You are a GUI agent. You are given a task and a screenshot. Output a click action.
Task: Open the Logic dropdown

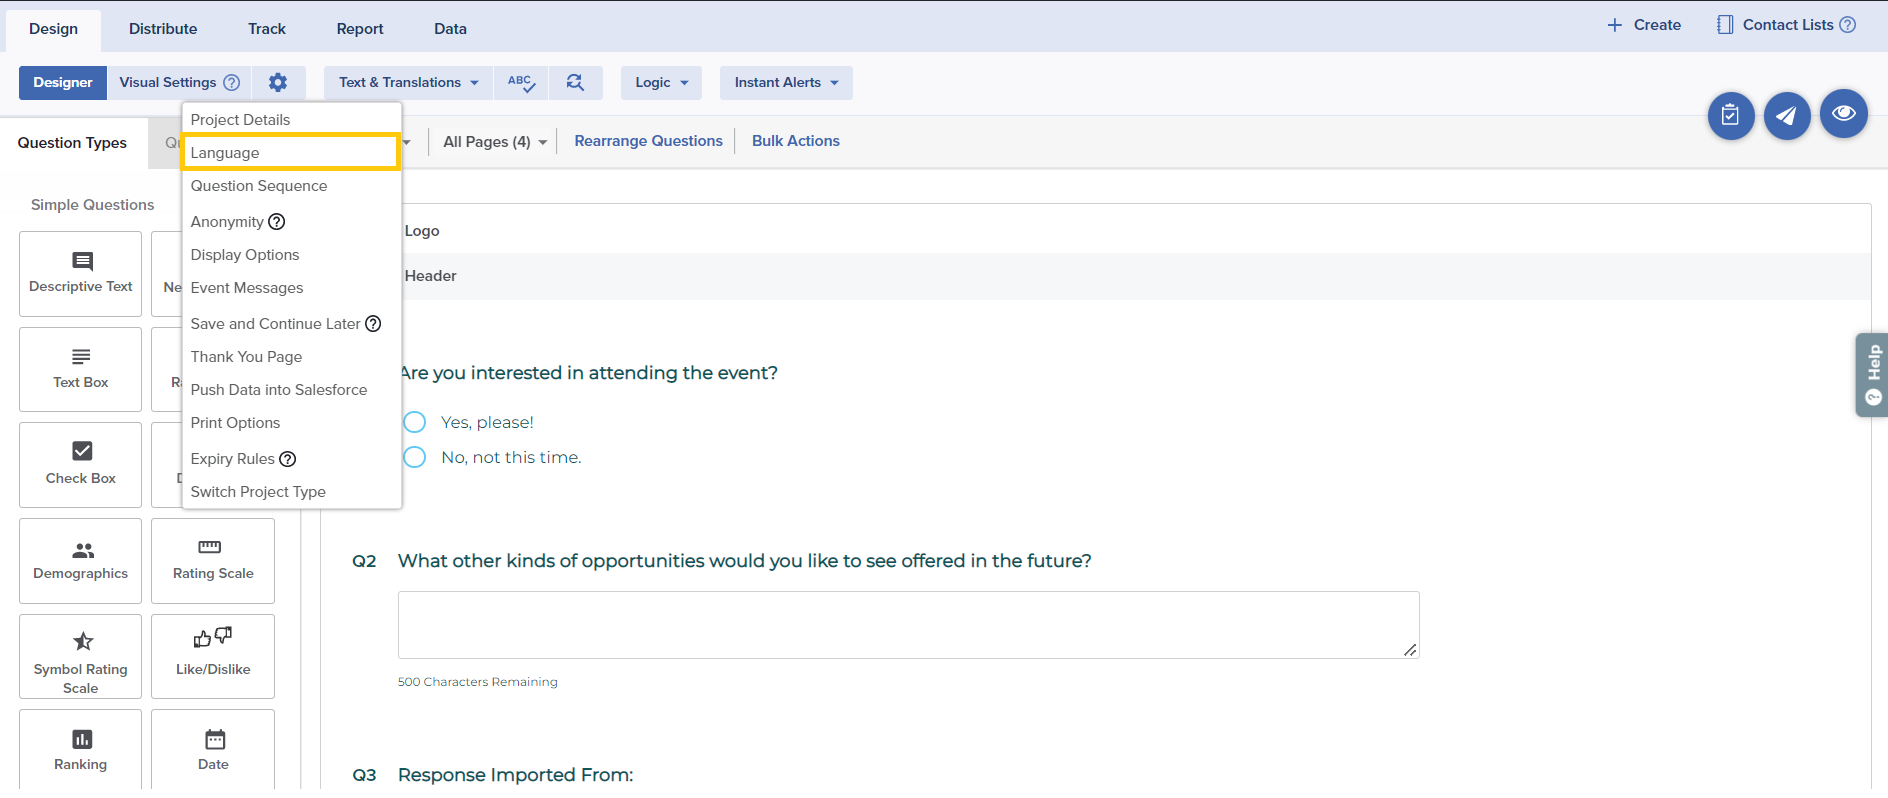(x=661, y=83)
